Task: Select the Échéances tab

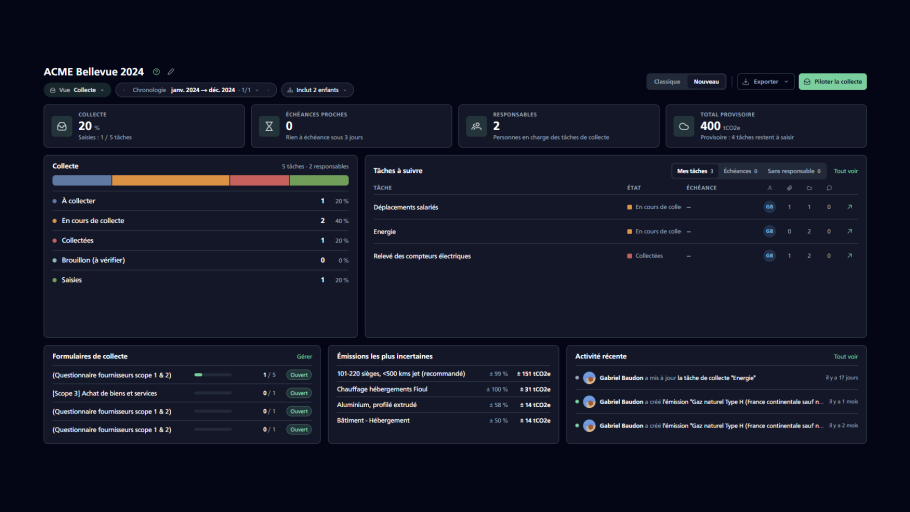Action: point(740,171)
